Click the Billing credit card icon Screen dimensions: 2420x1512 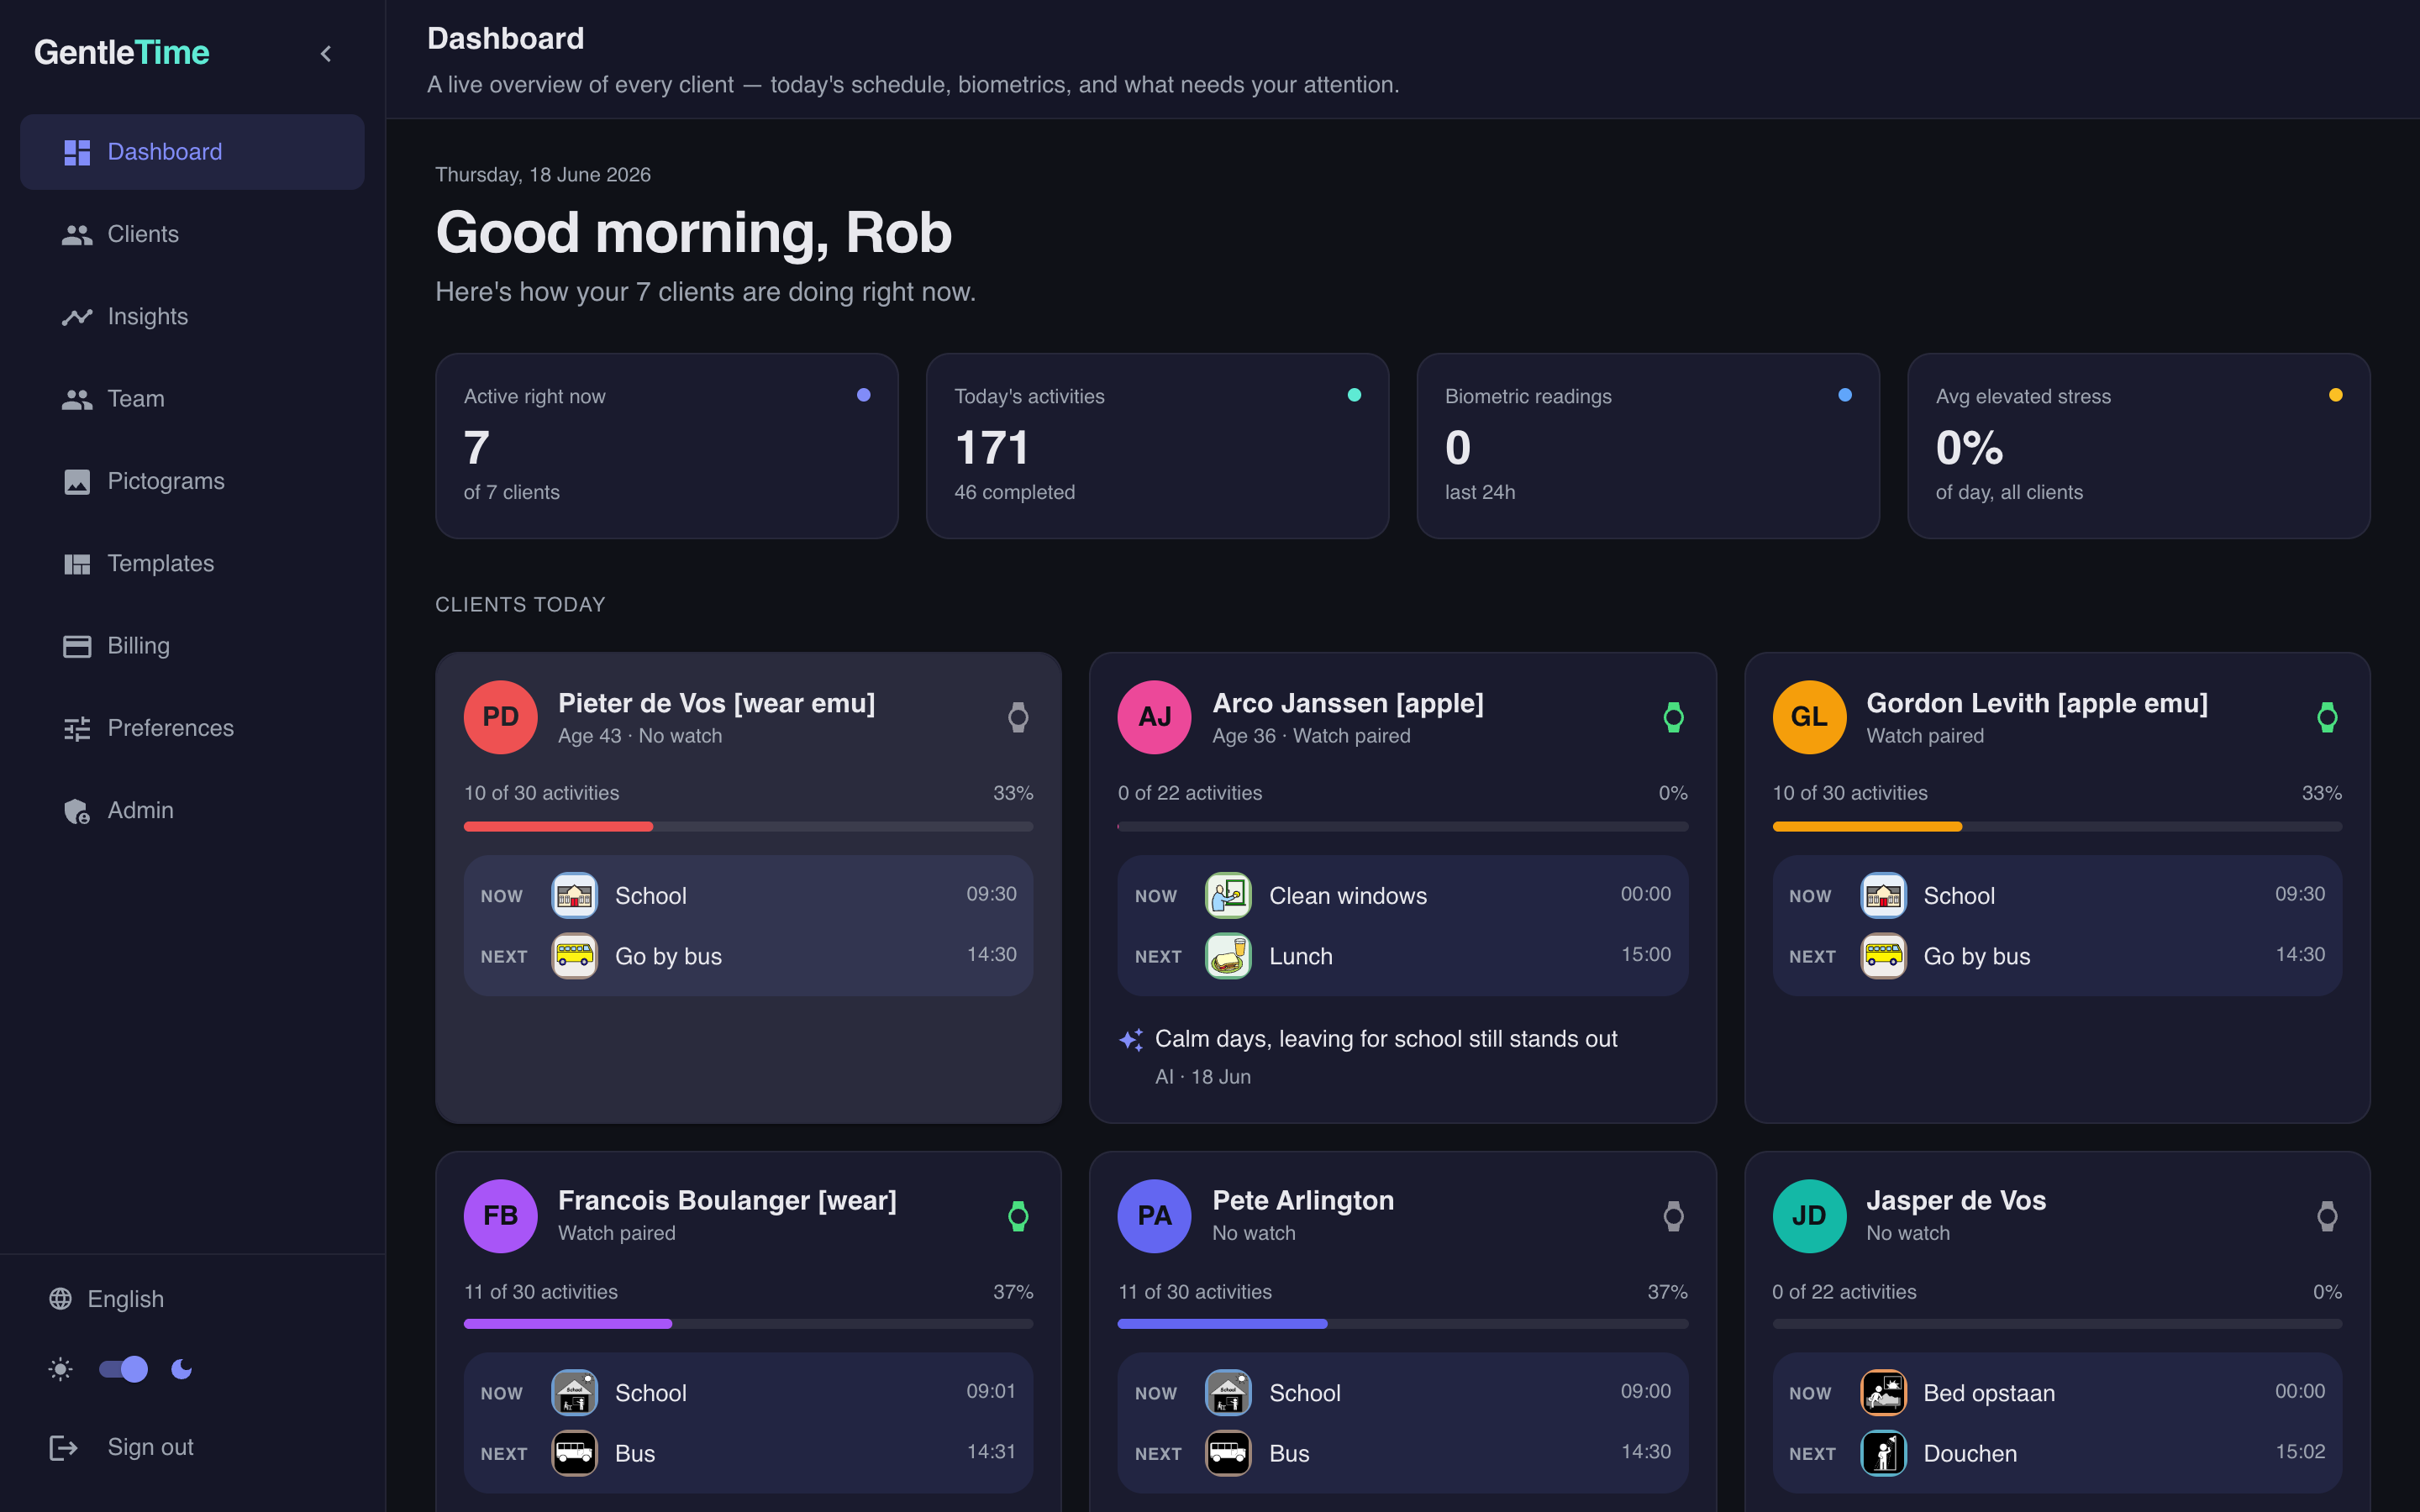[77, 646]
